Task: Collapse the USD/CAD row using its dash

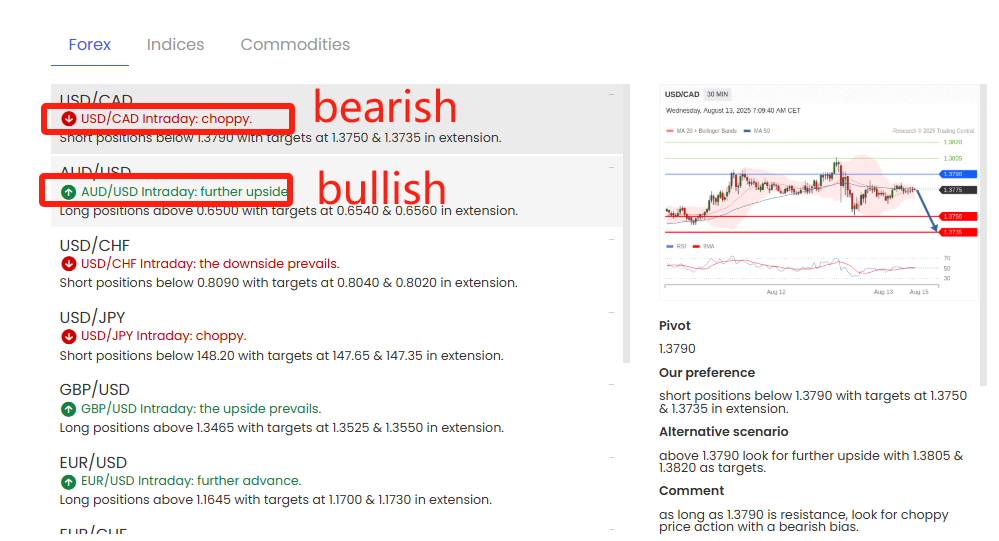Action: (611, 94)
